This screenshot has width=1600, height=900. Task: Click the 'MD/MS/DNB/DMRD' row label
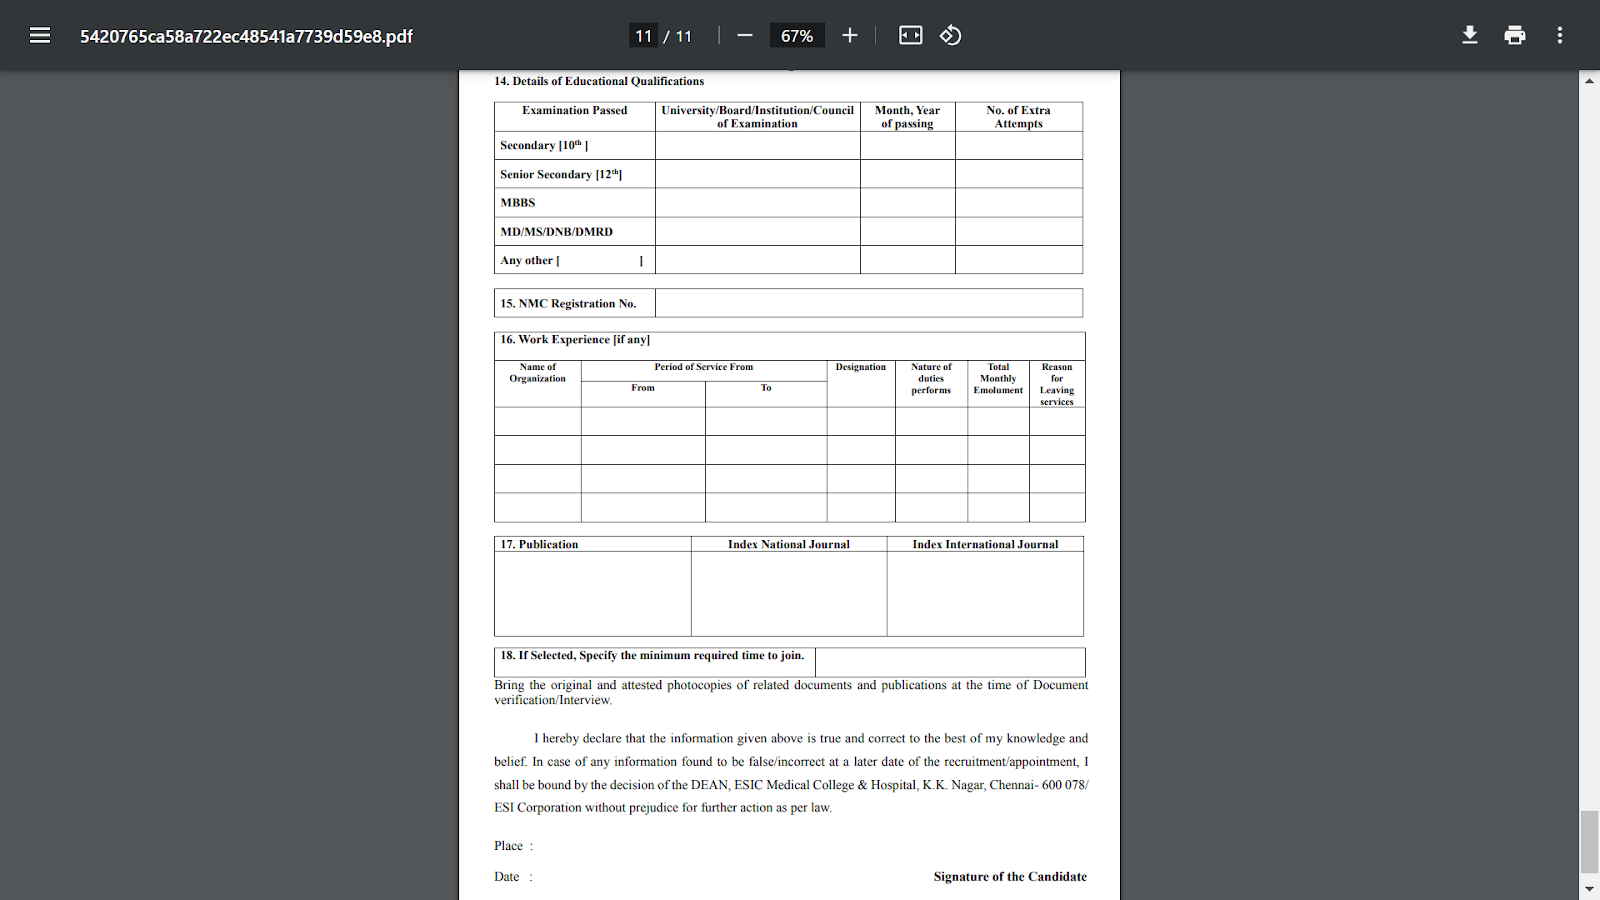pos(557,231)
